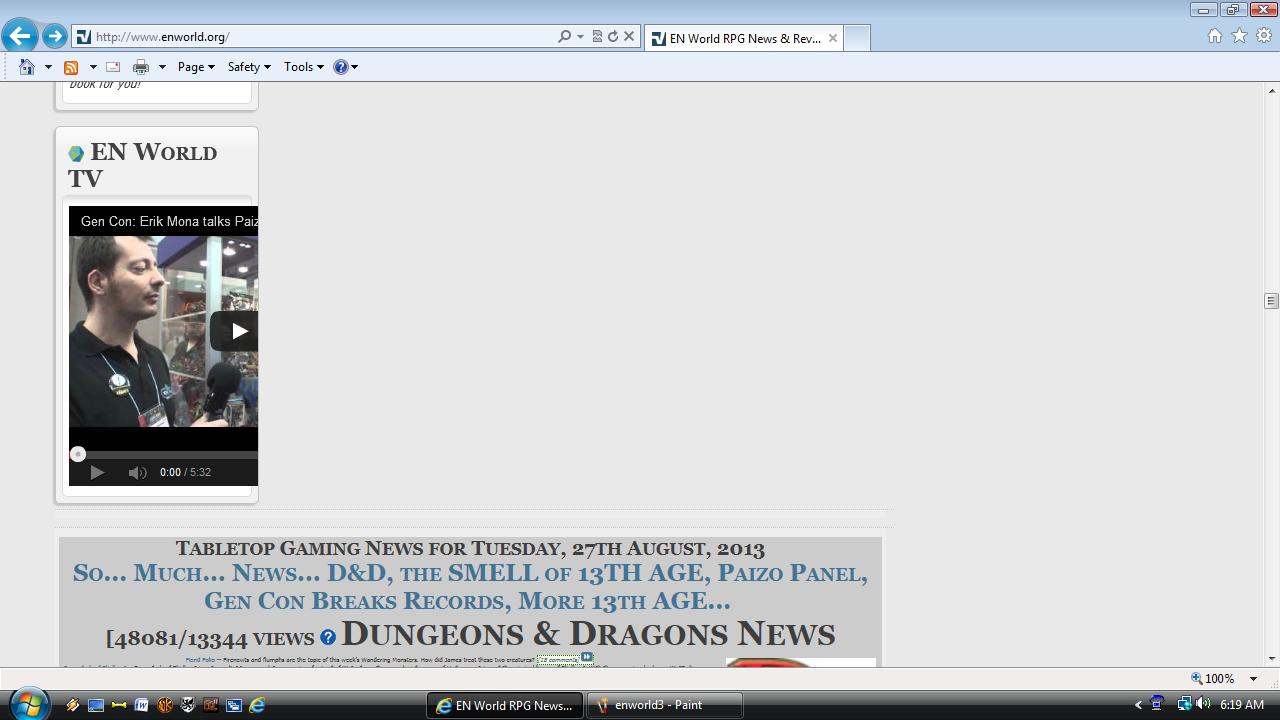Refresh the page with reload icon

coord(613,37)
